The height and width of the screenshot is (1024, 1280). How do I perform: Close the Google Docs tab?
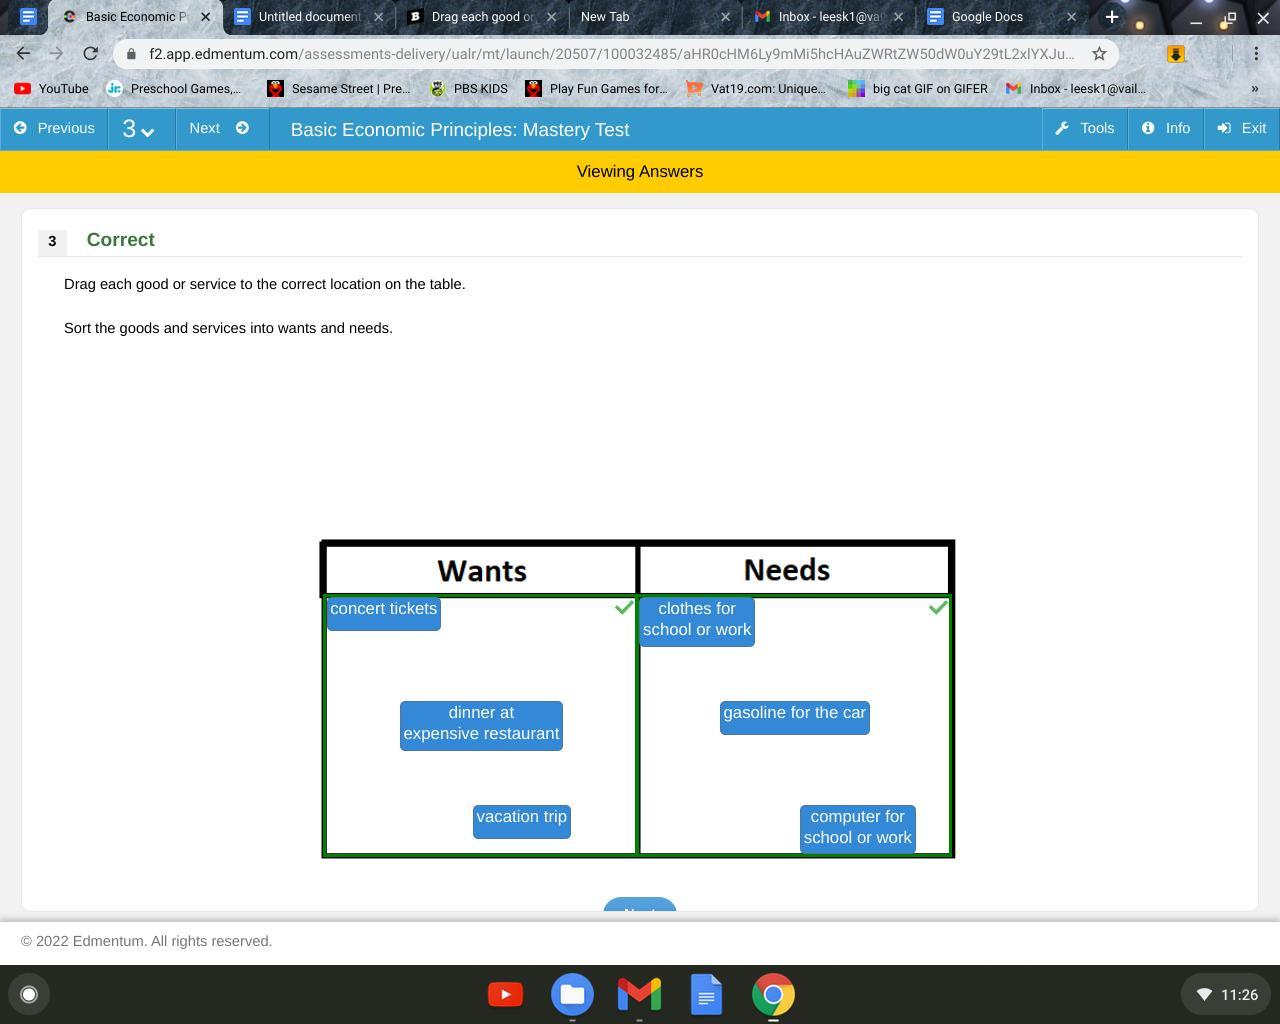(x=1071, y=17)
